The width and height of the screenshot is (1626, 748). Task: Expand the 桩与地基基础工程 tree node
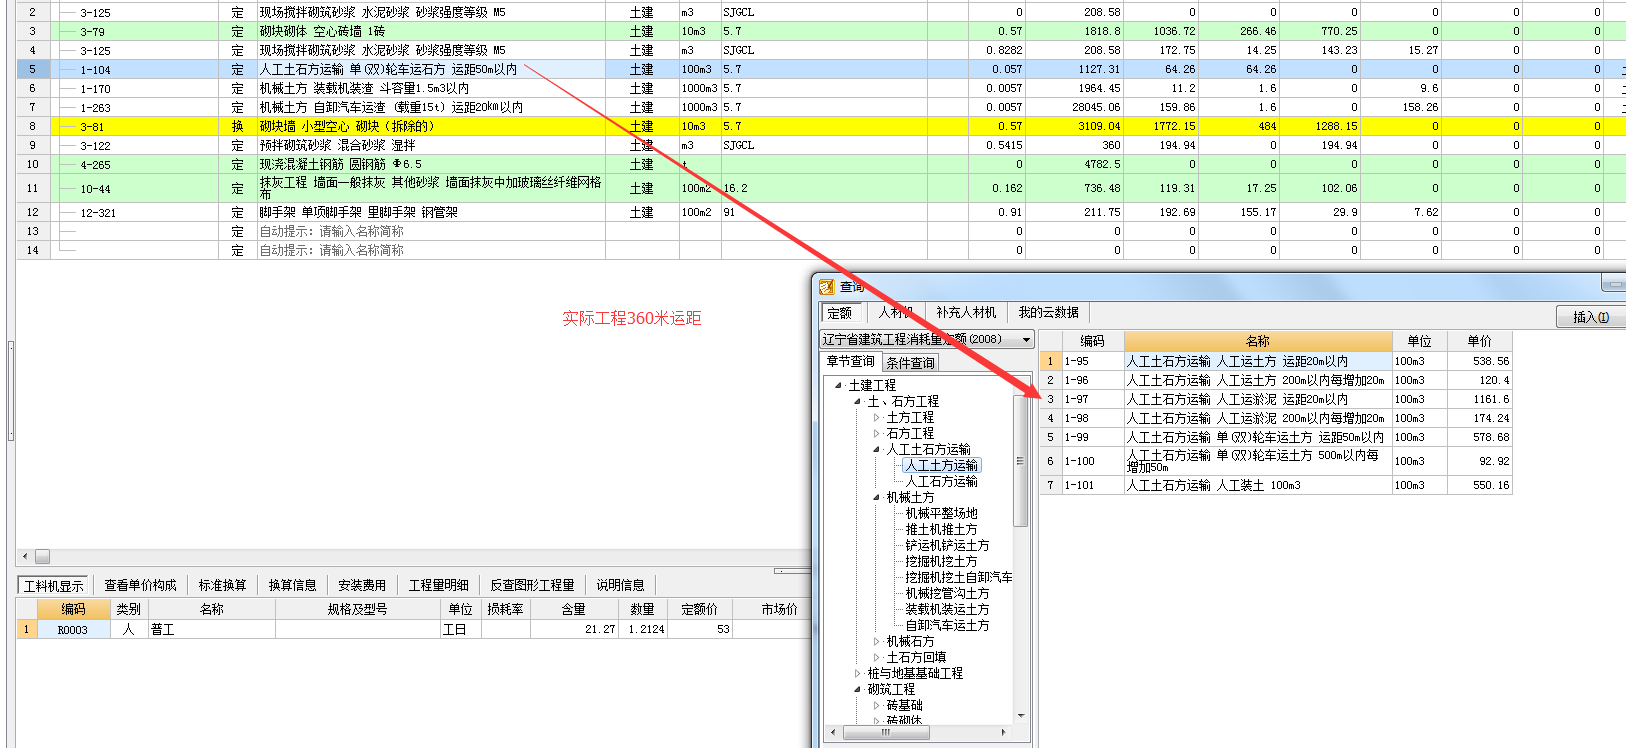[858, 673]
